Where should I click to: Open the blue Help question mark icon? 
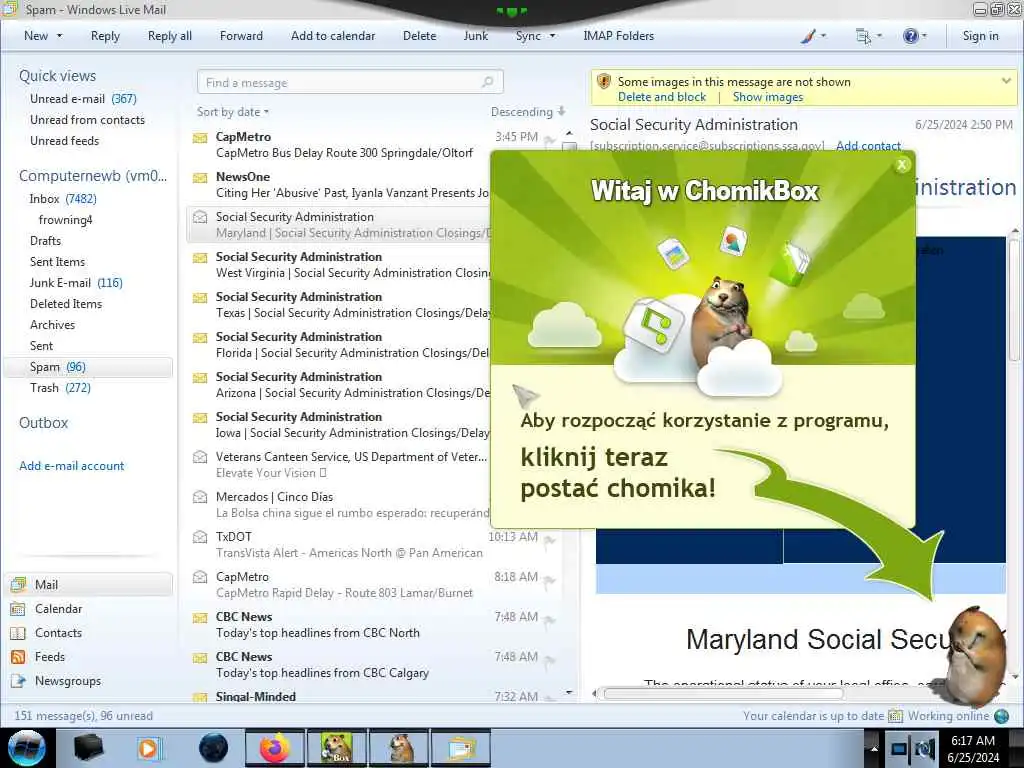pos(910,37)
